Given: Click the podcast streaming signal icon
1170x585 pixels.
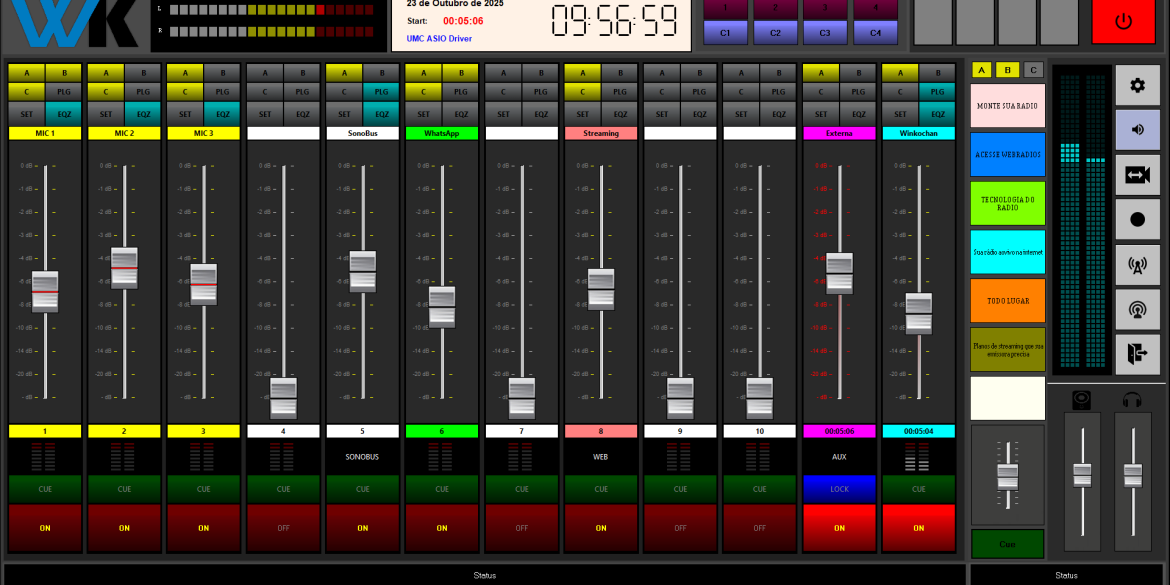Looking at the screenshot, I should tap(1137, 310).
